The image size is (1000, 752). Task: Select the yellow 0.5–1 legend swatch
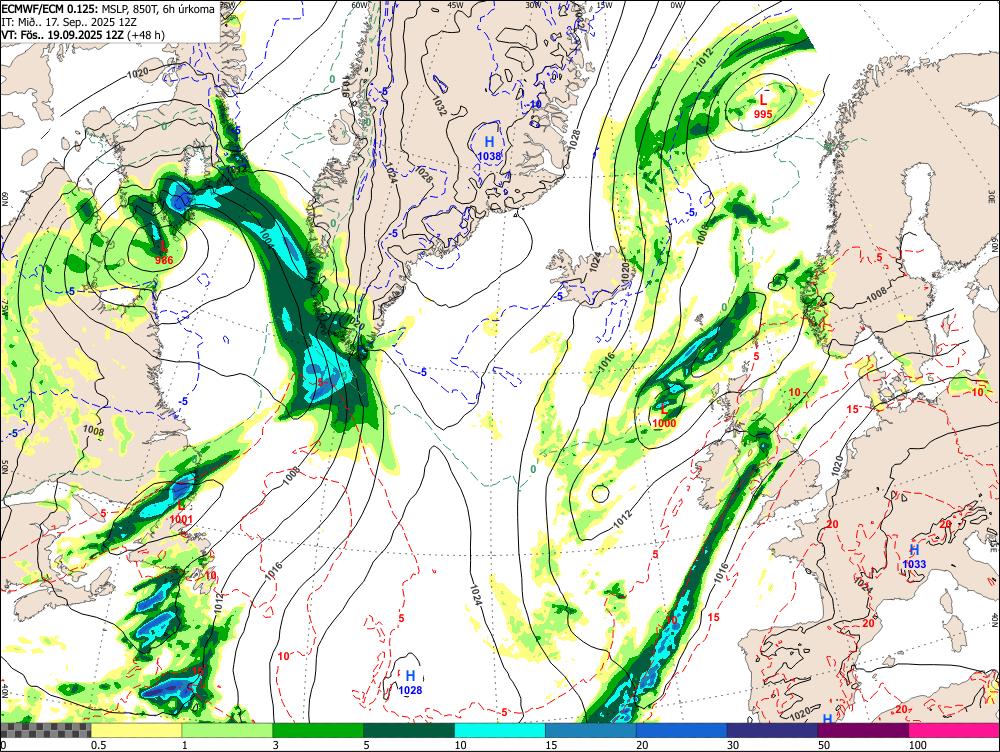[136, 730]
